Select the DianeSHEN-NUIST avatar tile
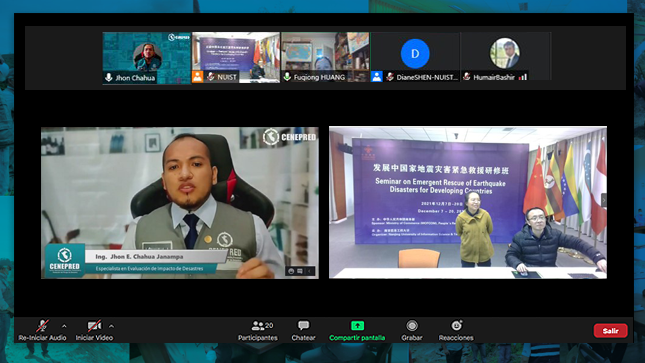Screen dimensions: 645x363 tap(415, 58)
